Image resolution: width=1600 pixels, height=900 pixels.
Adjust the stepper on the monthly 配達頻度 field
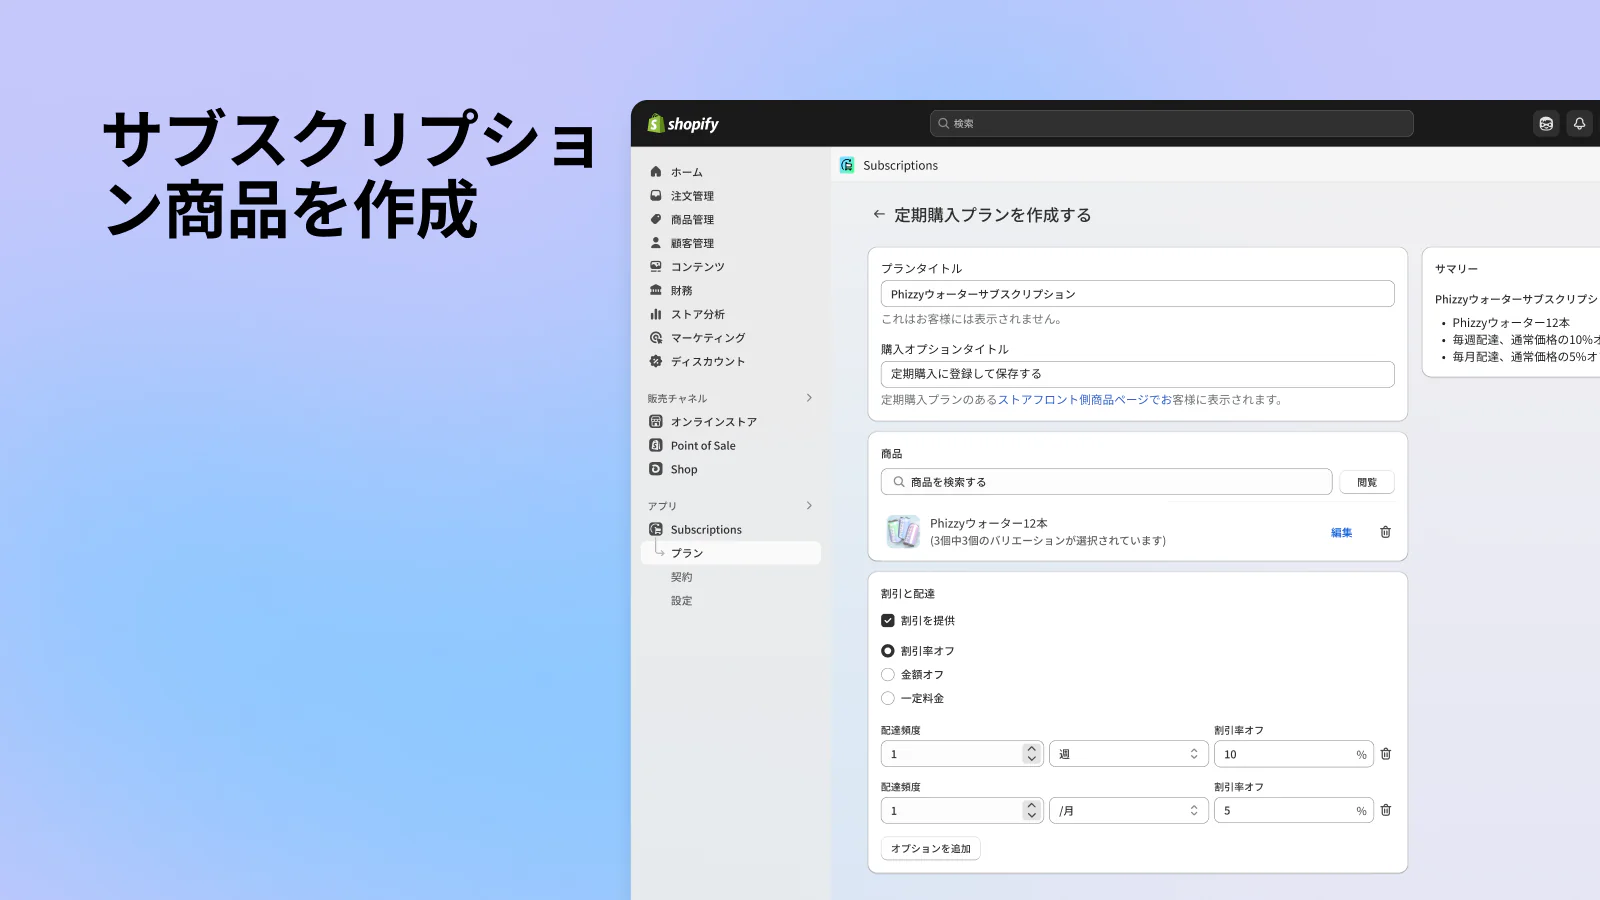coord(1032,810)
